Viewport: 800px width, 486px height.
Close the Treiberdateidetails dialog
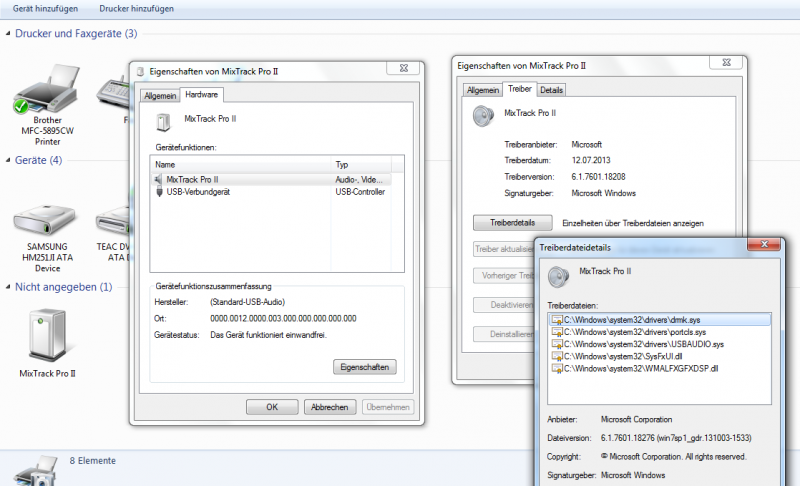pos(764,244)
